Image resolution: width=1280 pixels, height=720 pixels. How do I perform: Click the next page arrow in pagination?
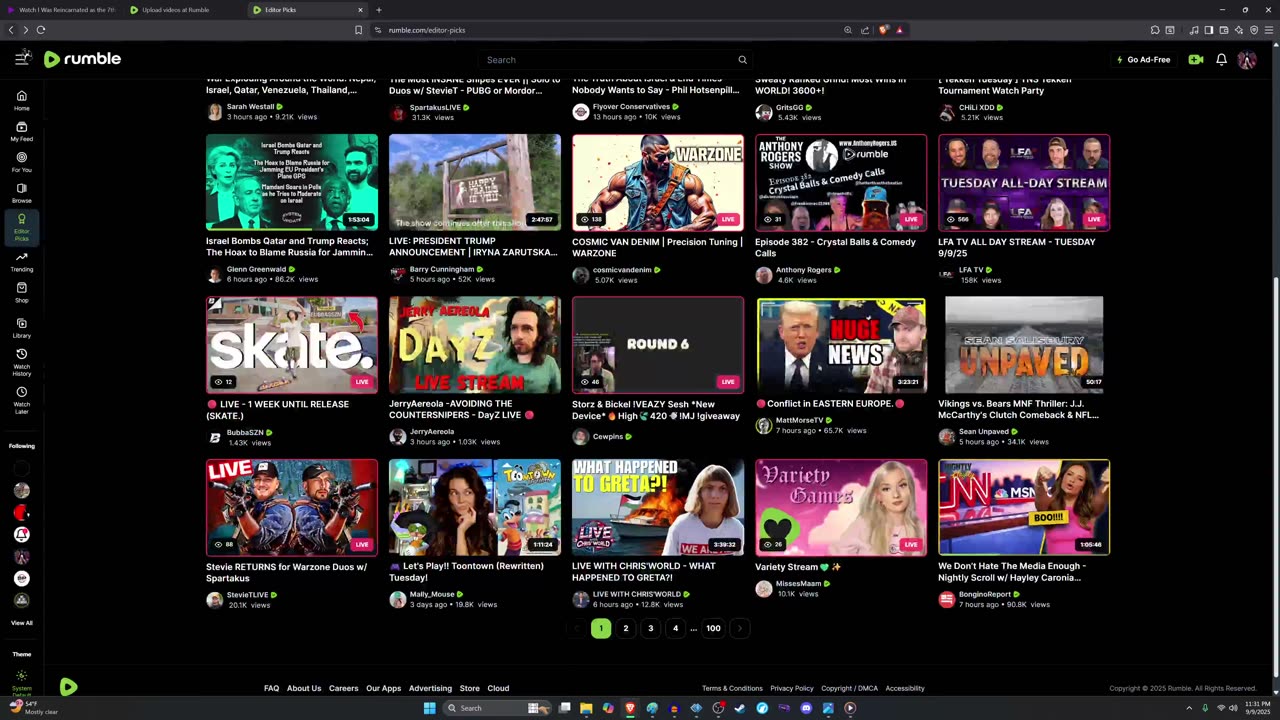click(x=739, y=628)
